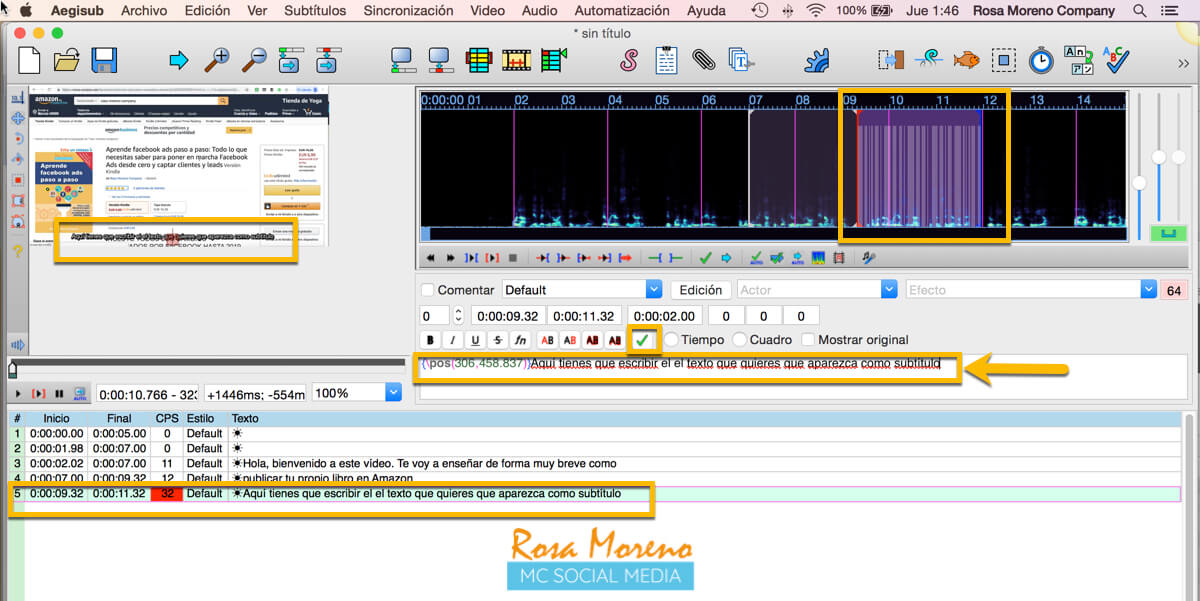Image resolution: width=1200 pixels, height=601 pixels.
Task: Open script Properties notepad icon
Action: coord(667,60)
